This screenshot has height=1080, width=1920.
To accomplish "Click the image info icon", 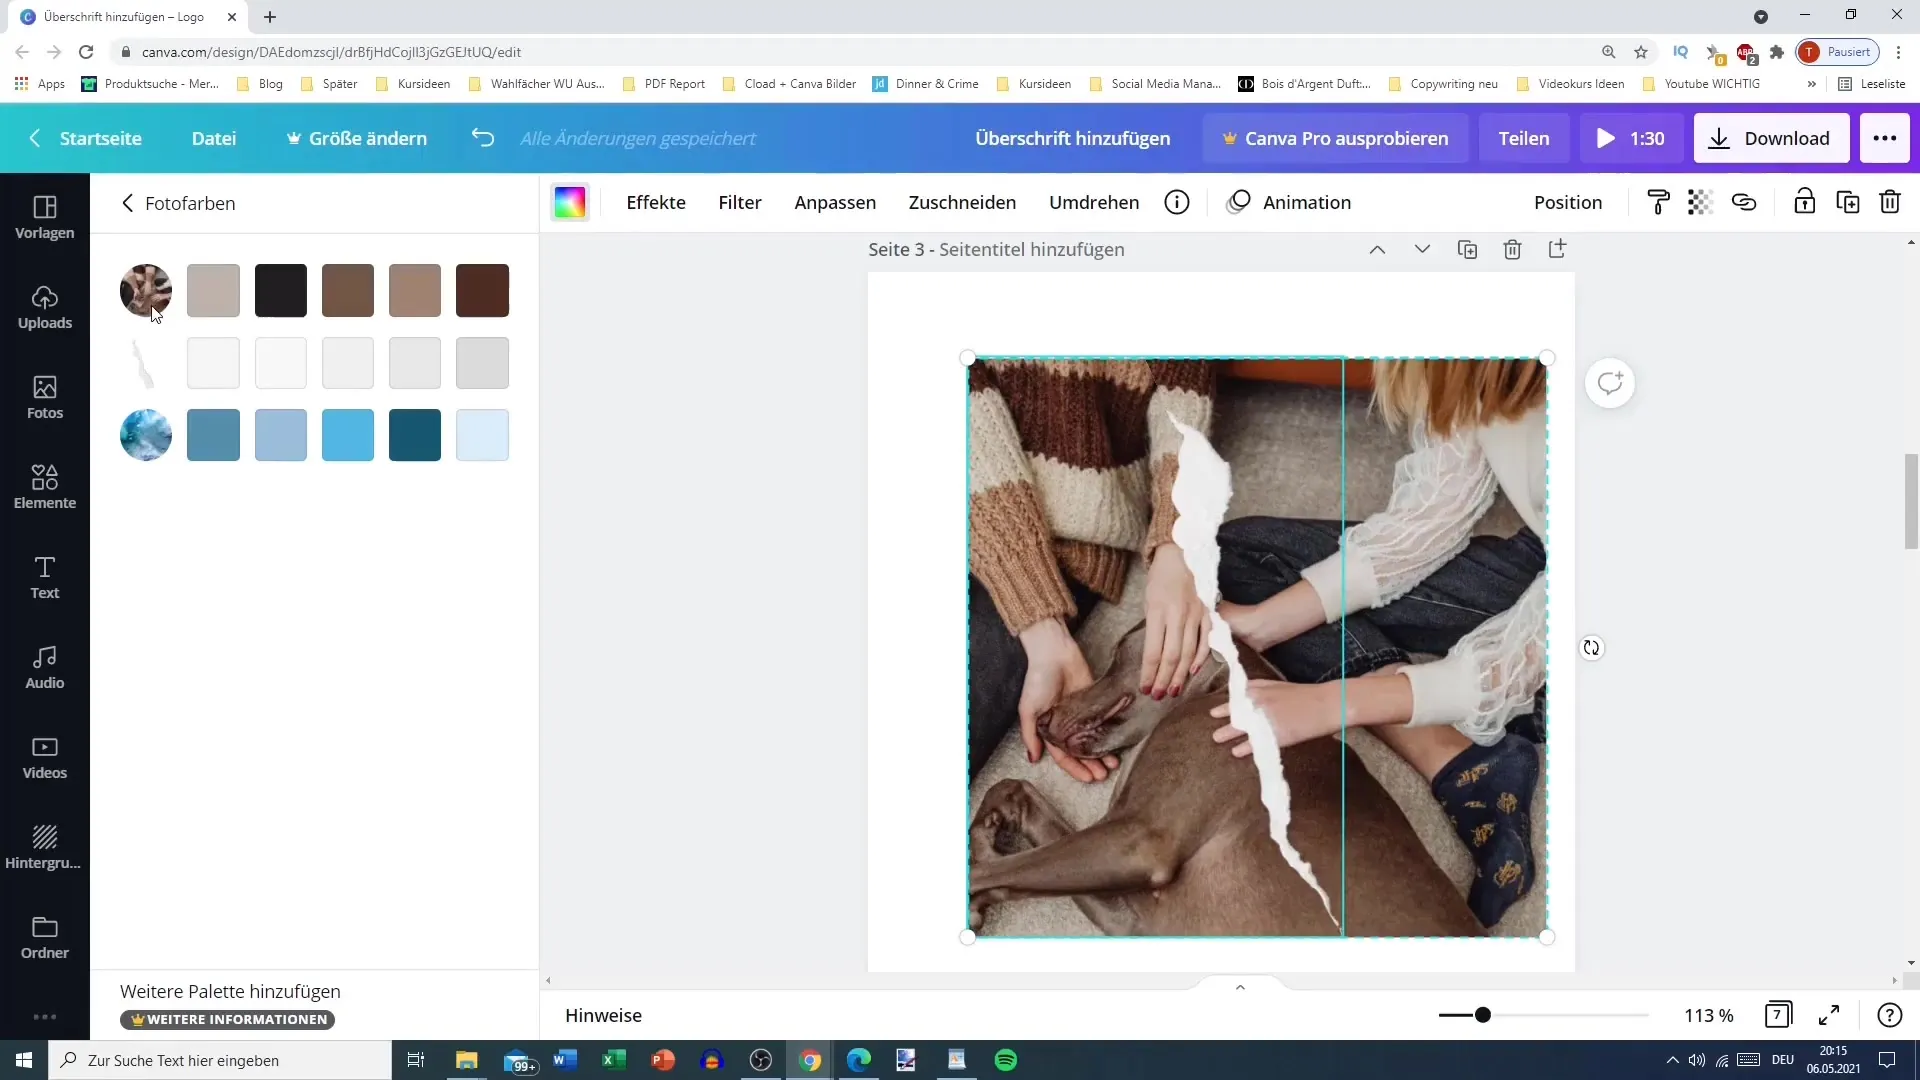I will (x=1176, y=202).
